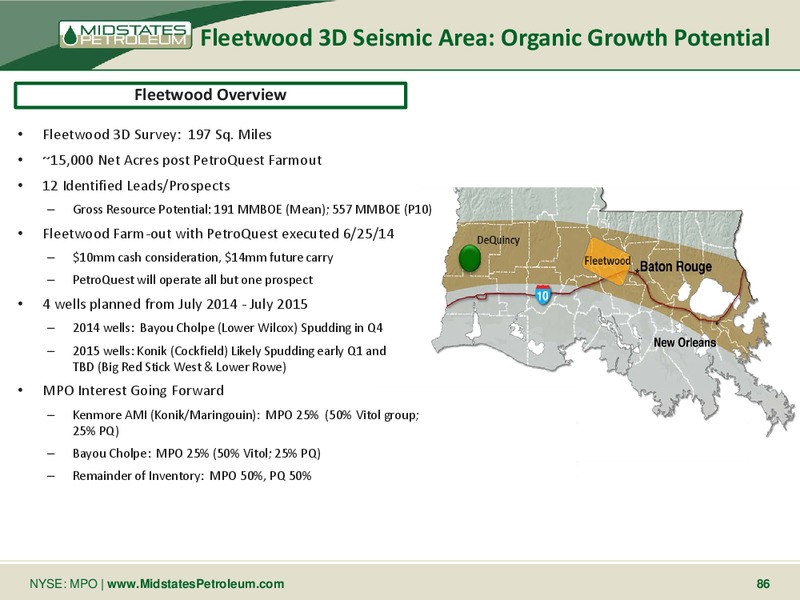Click the 'Fleetwood 3D Survey: 197 Sq. Miles' bullet
800x600 pixels.
[x=157, y=135]
